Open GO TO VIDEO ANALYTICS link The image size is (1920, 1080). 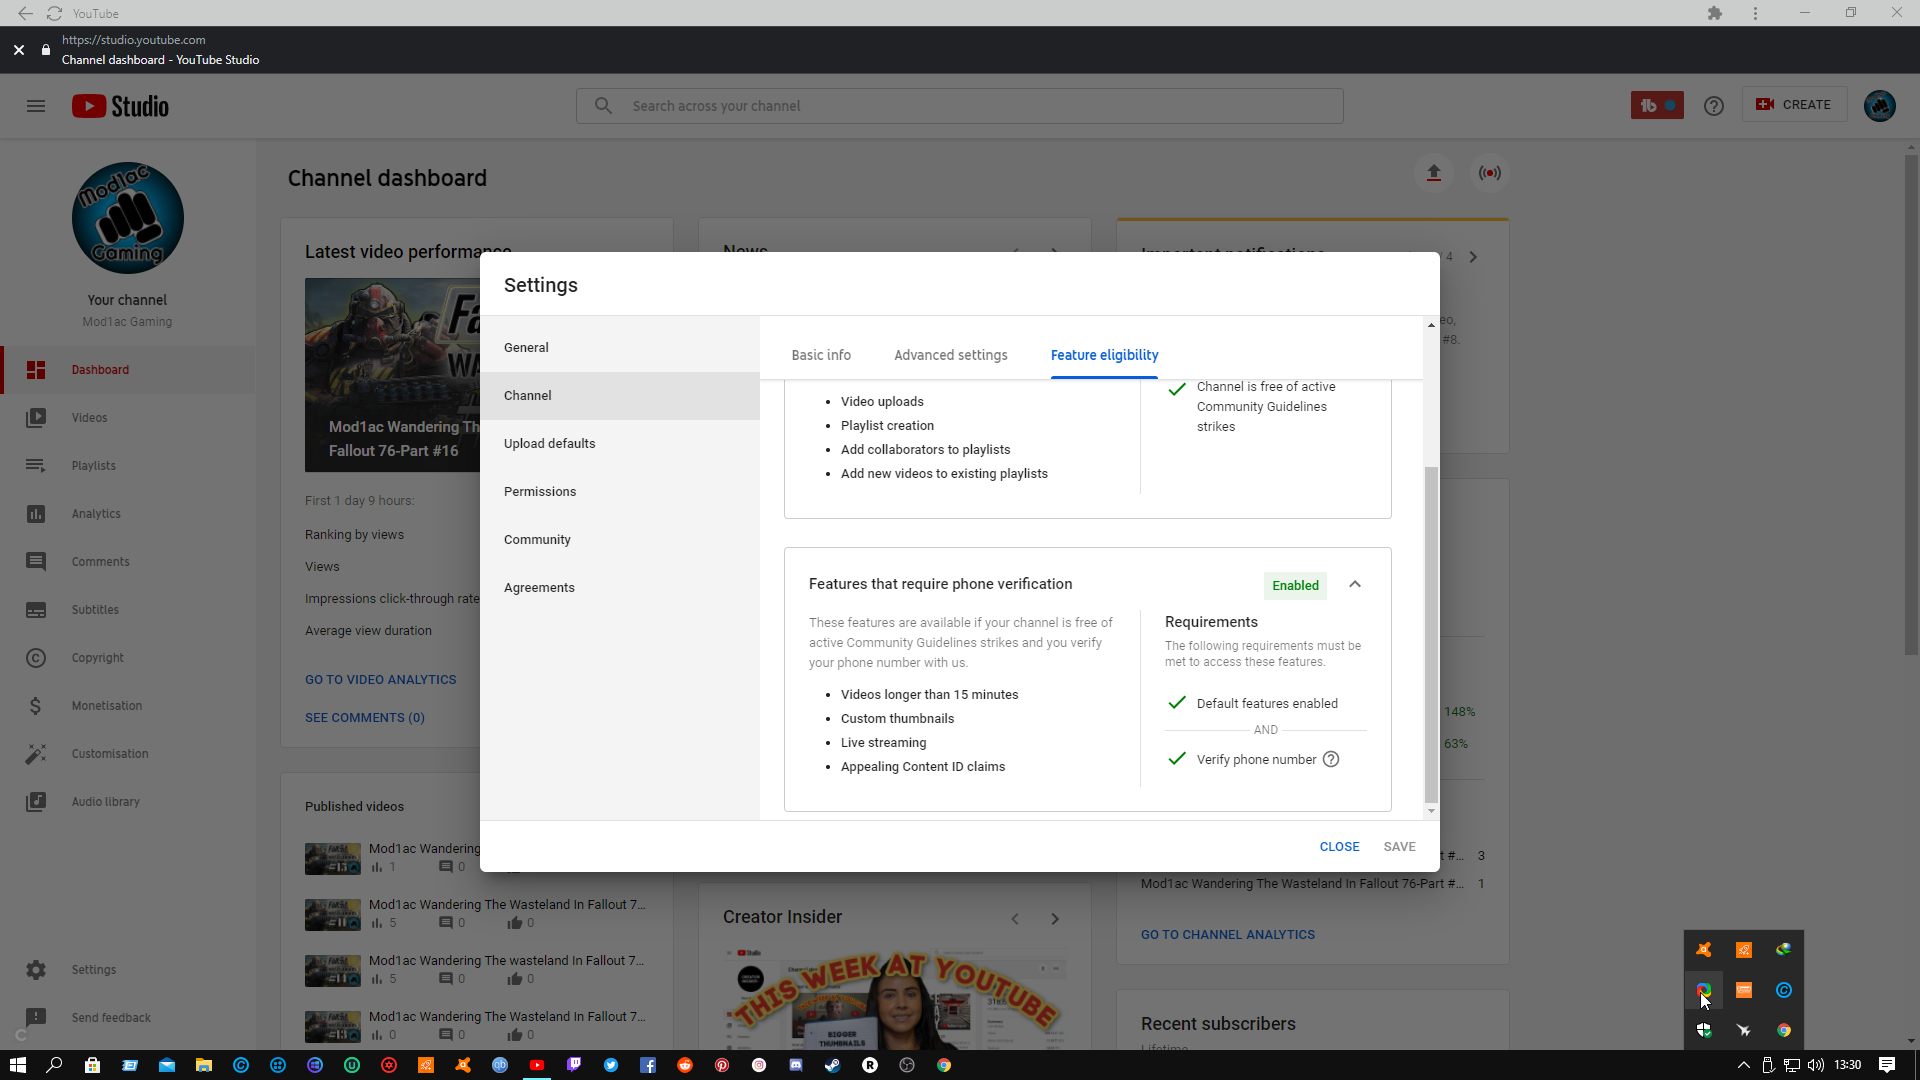click(380, 680)
